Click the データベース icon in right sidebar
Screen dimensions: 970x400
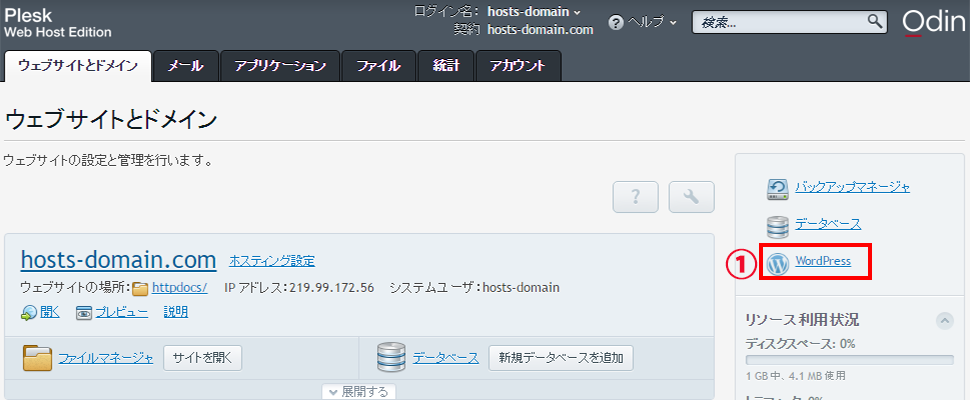[x=778, y=226]
